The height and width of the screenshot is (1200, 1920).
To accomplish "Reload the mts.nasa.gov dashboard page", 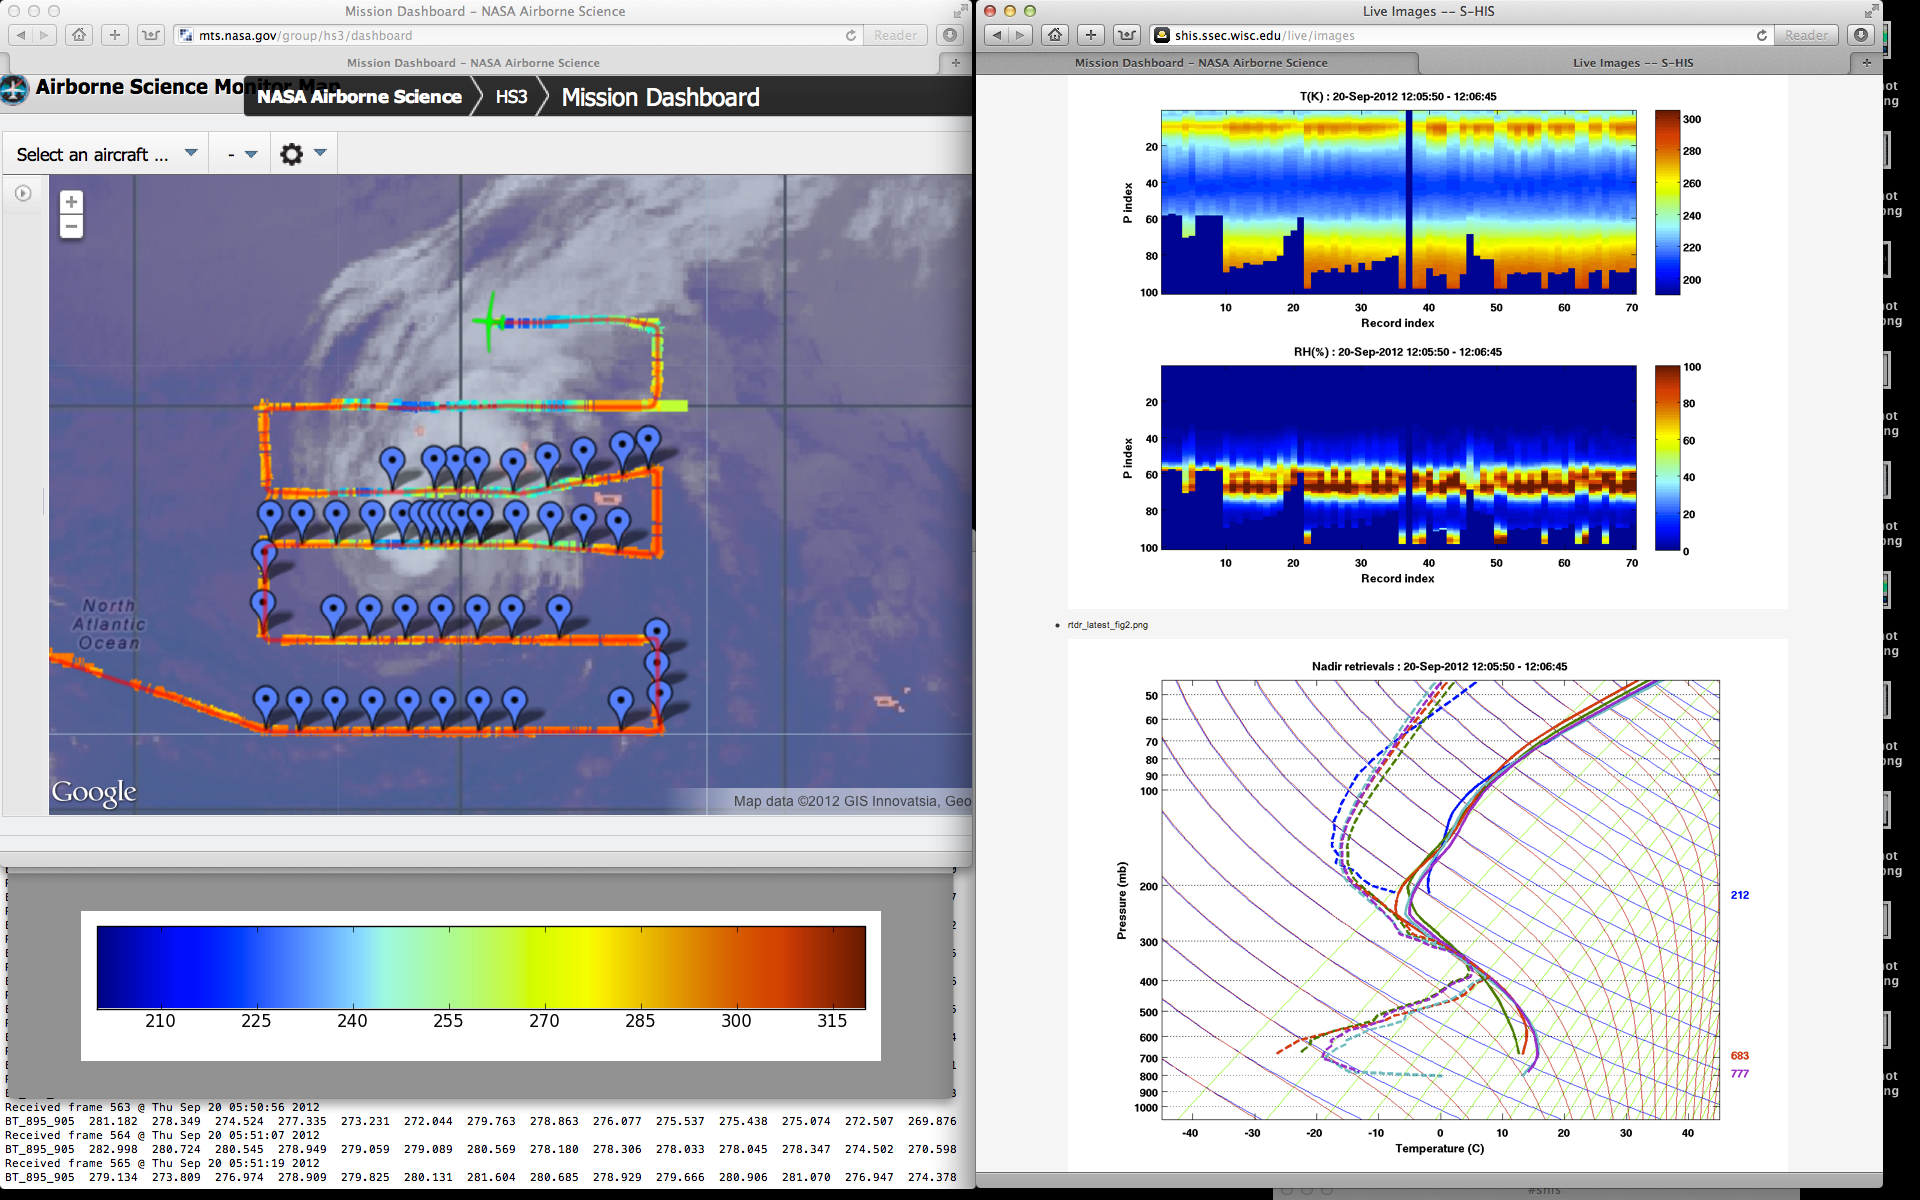I will click(x=851, y=35).
